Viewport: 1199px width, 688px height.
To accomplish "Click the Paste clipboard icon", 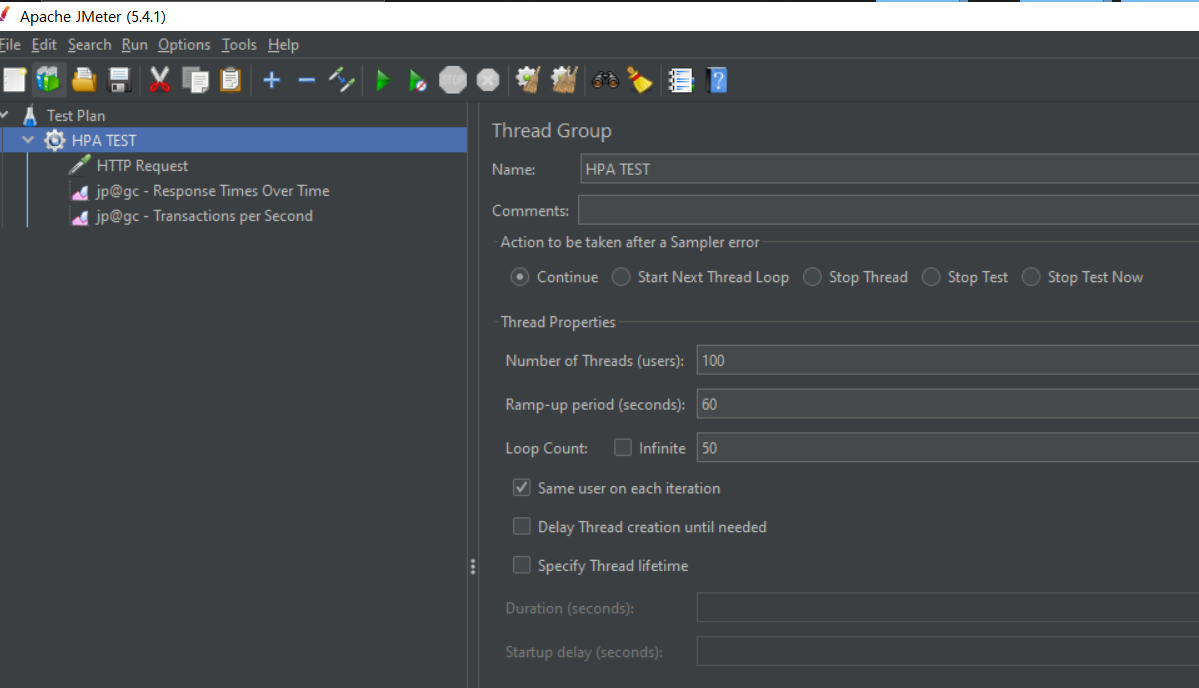I will [230, 80].
